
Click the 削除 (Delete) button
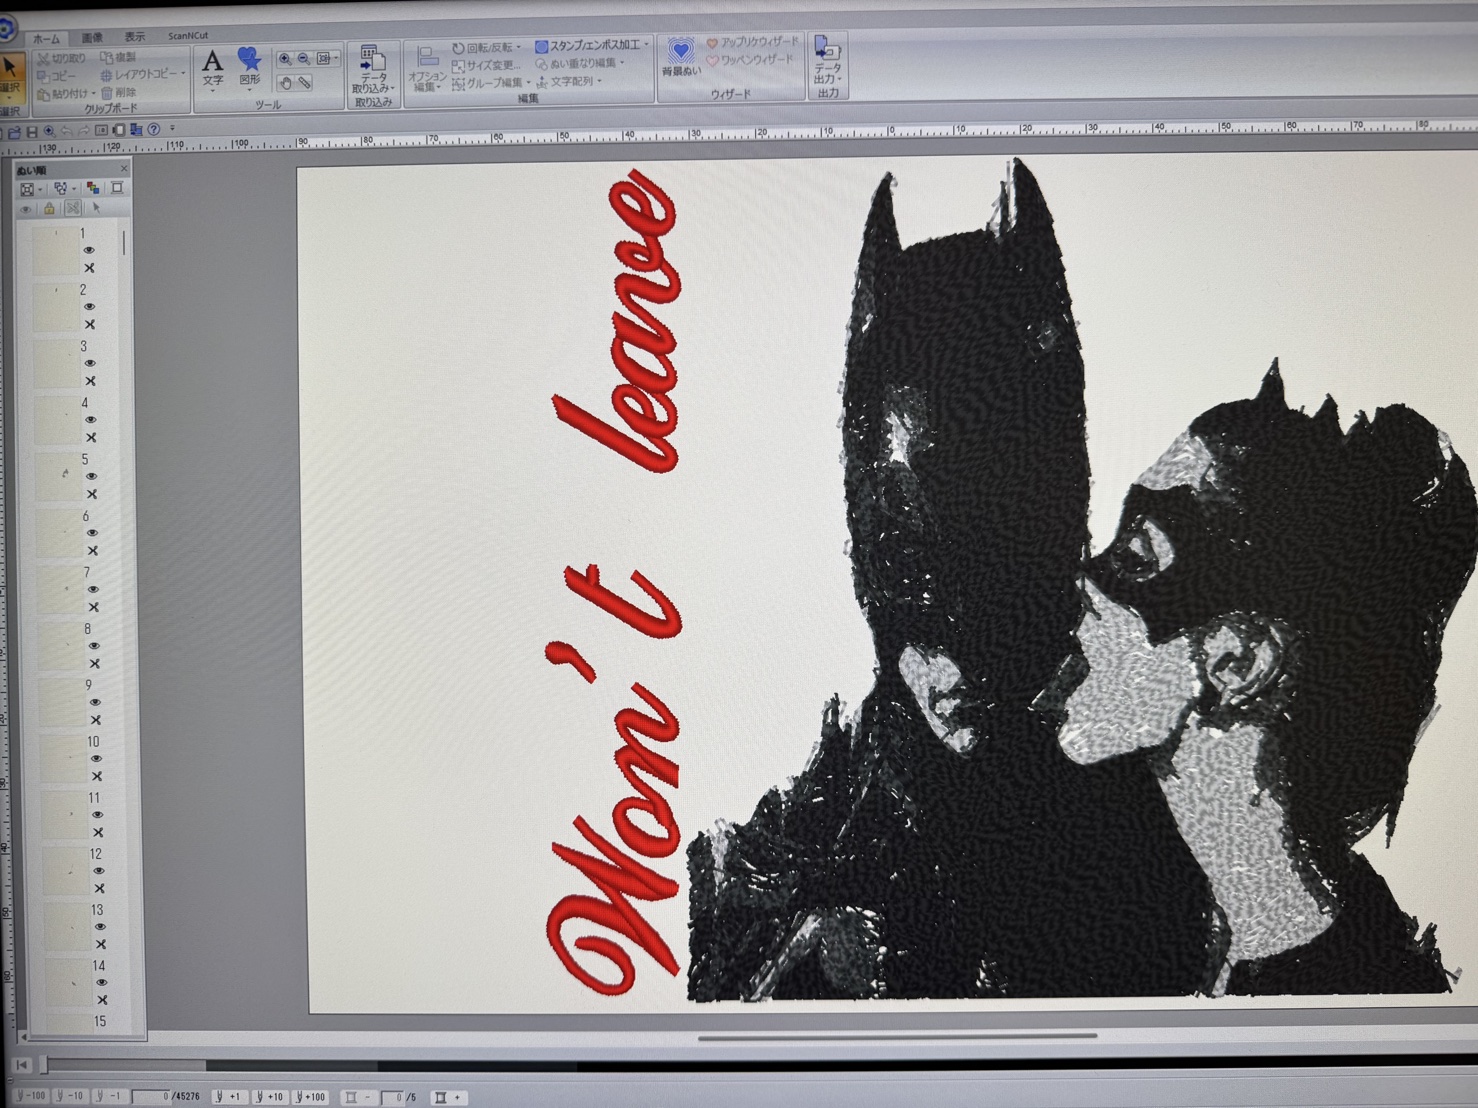pyautogui.click(x=118, y=92)
